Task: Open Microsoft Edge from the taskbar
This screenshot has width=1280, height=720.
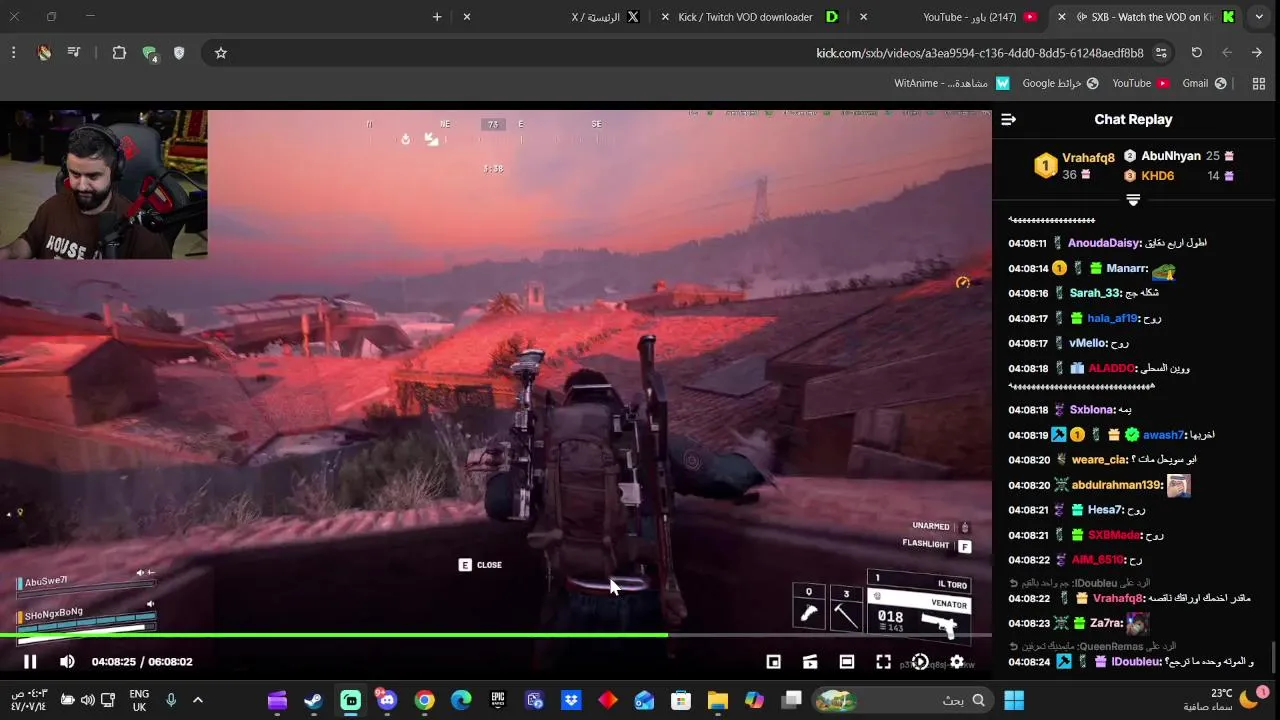Action: [461, 700]
